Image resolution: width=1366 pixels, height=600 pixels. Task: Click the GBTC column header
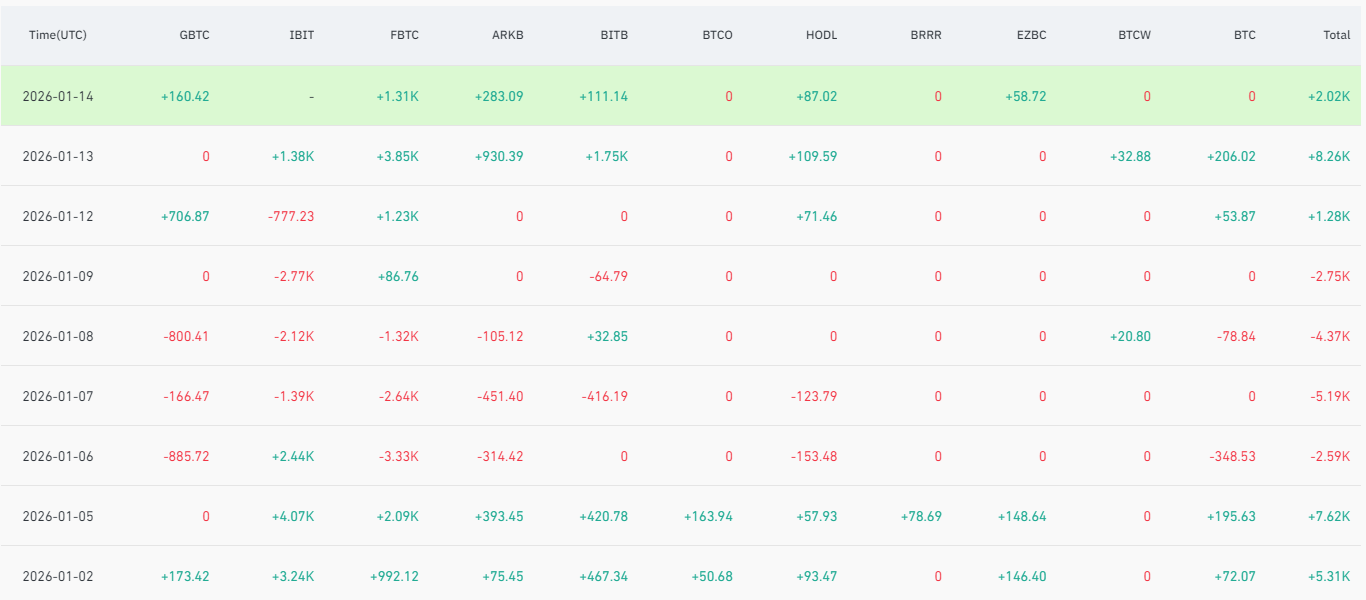[x=194, y=34]
